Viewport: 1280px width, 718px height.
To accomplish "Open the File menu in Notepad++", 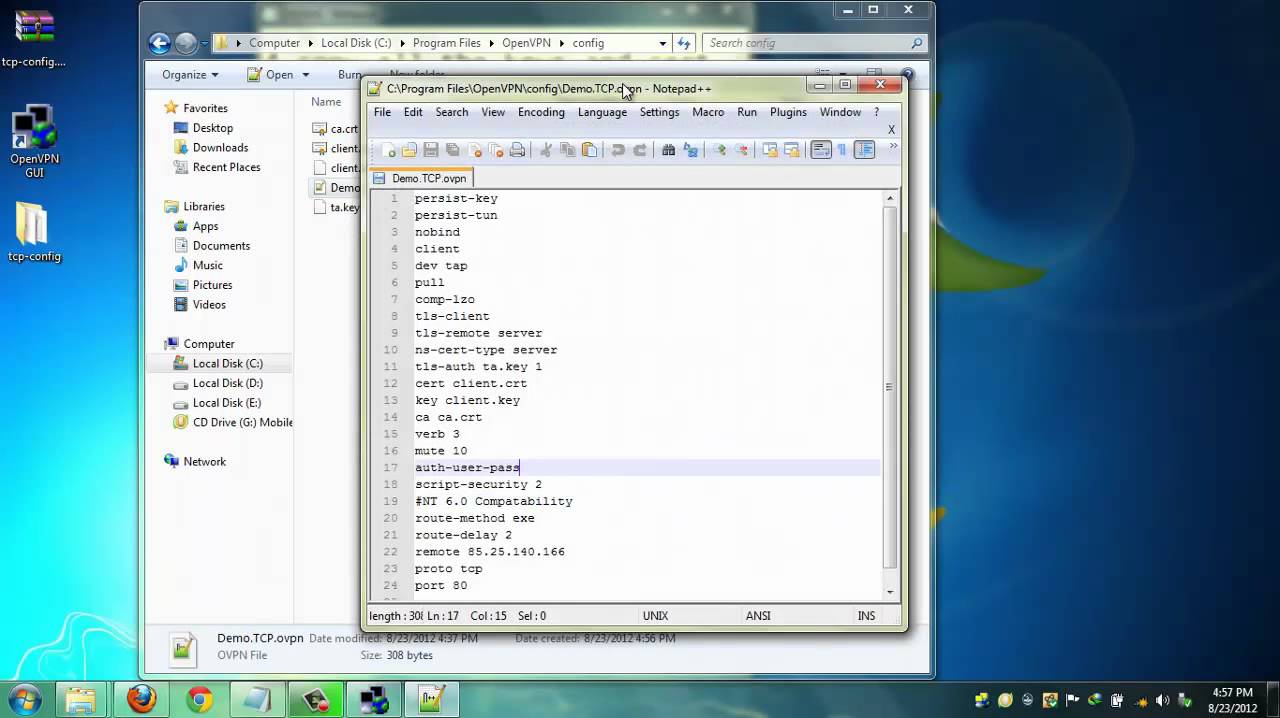I will 382,112.
